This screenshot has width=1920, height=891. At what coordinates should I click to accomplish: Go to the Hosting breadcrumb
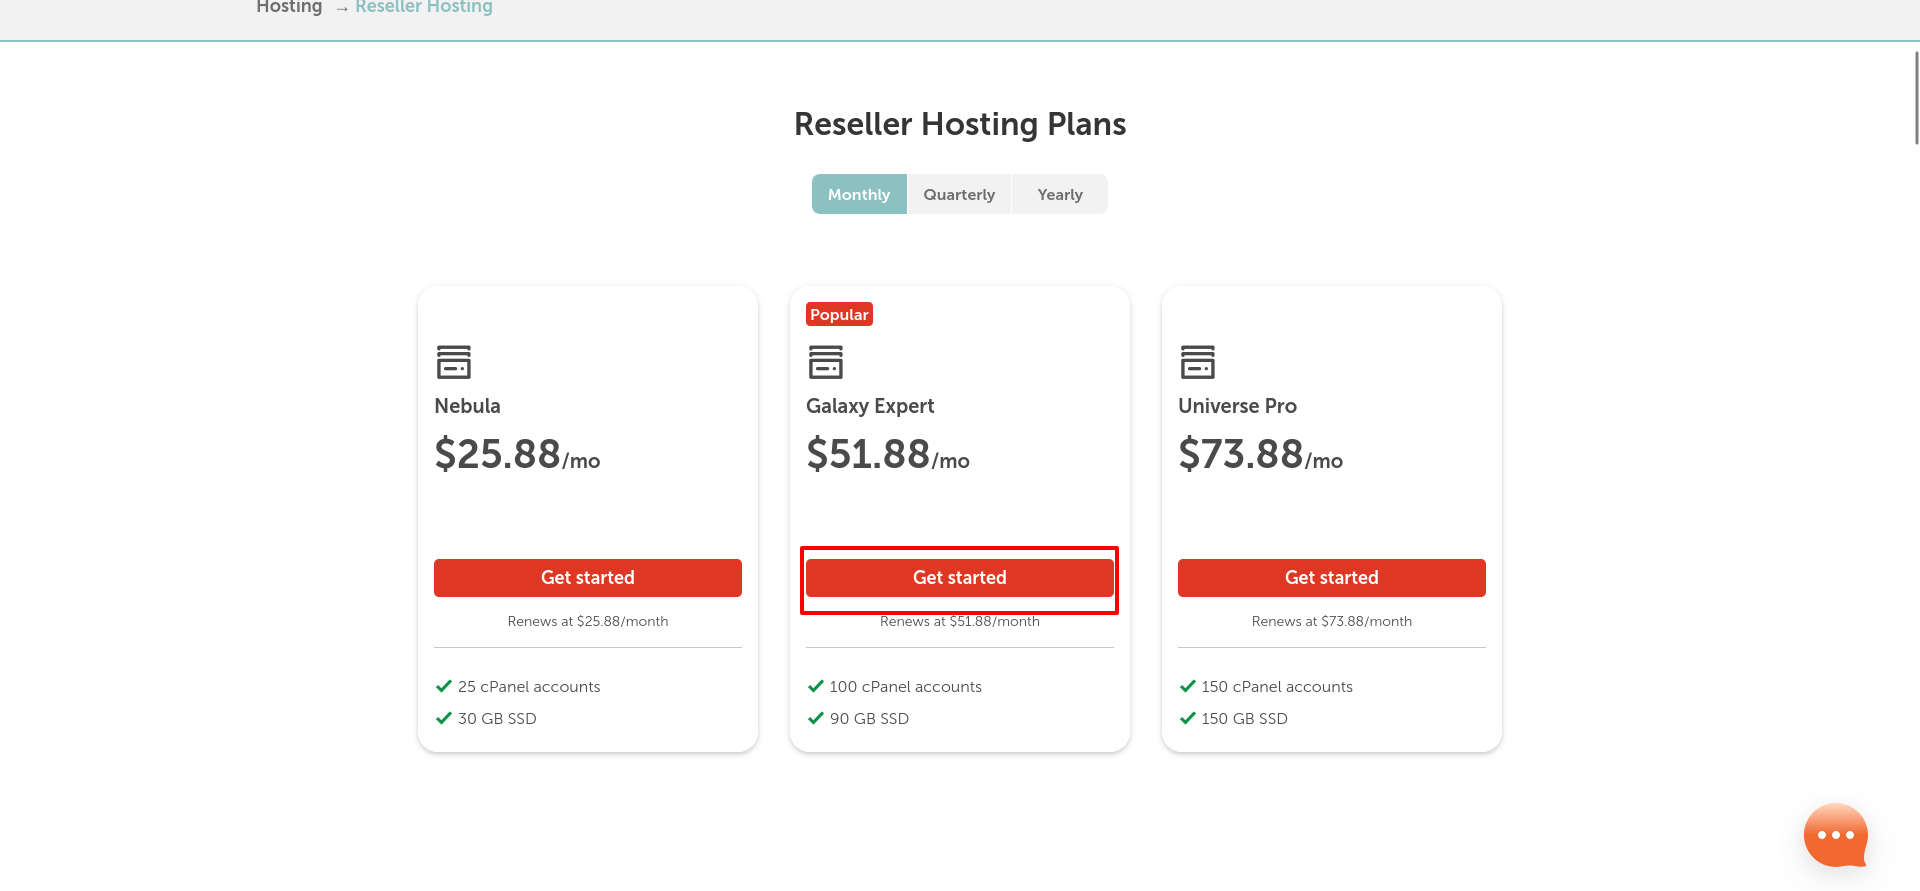click(x=289, y=7)
